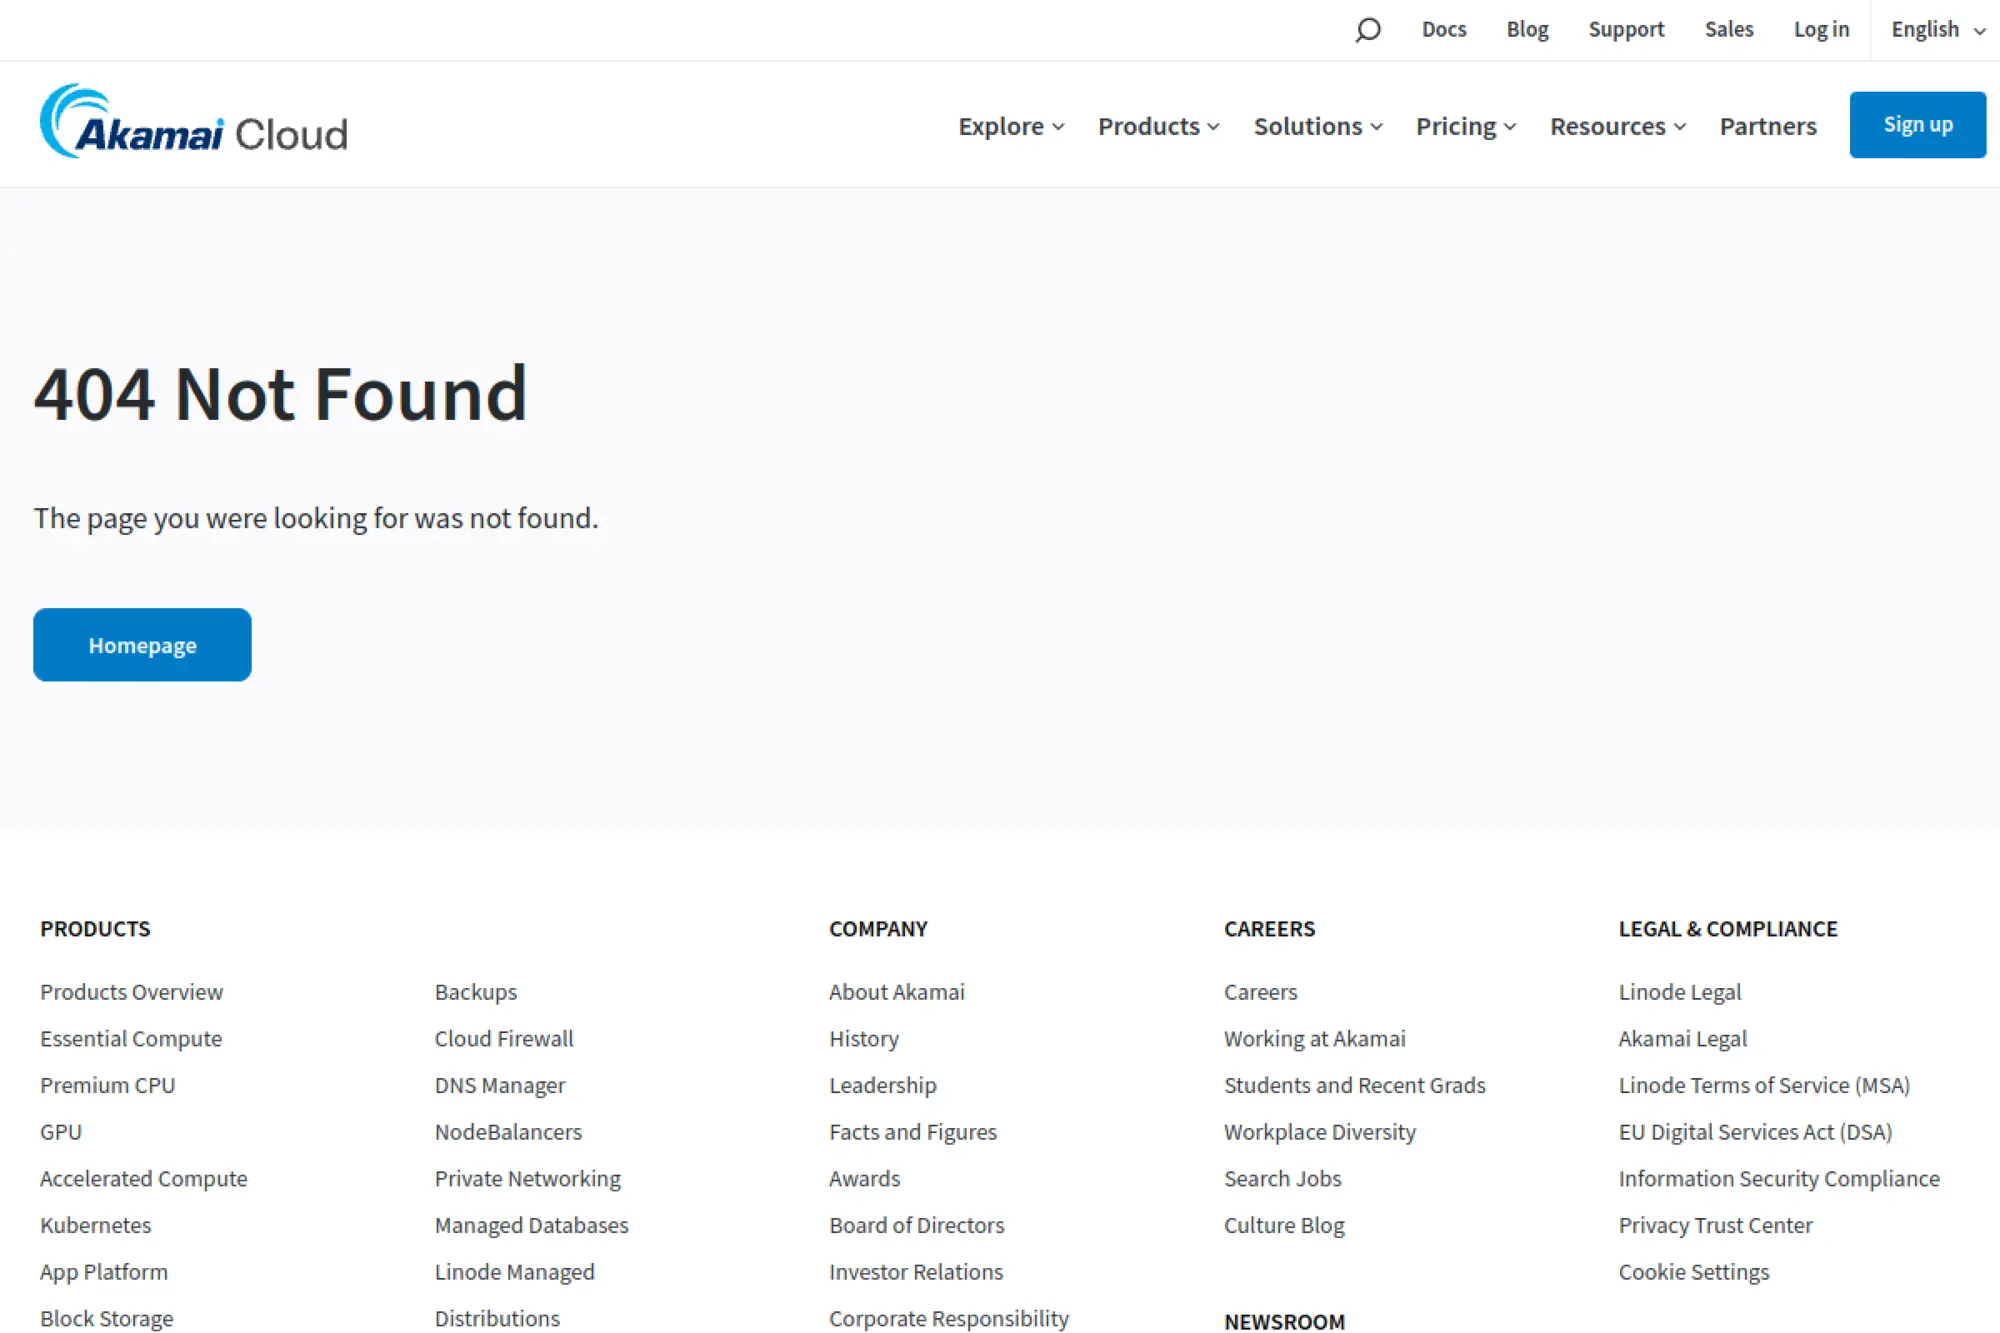This screenshot has height=1333, width=2000.
Task: Open the search icon
Action: click(x=1366, y=30)
